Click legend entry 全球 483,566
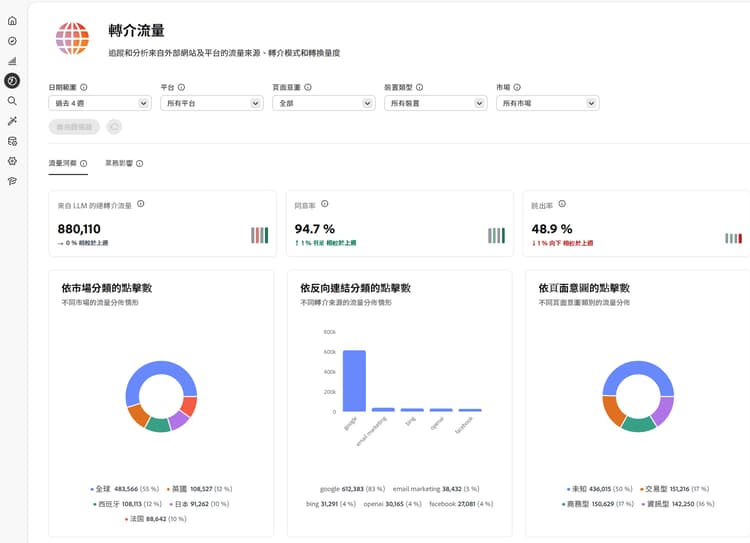750x543 pixels. click(x=124, y=489)
